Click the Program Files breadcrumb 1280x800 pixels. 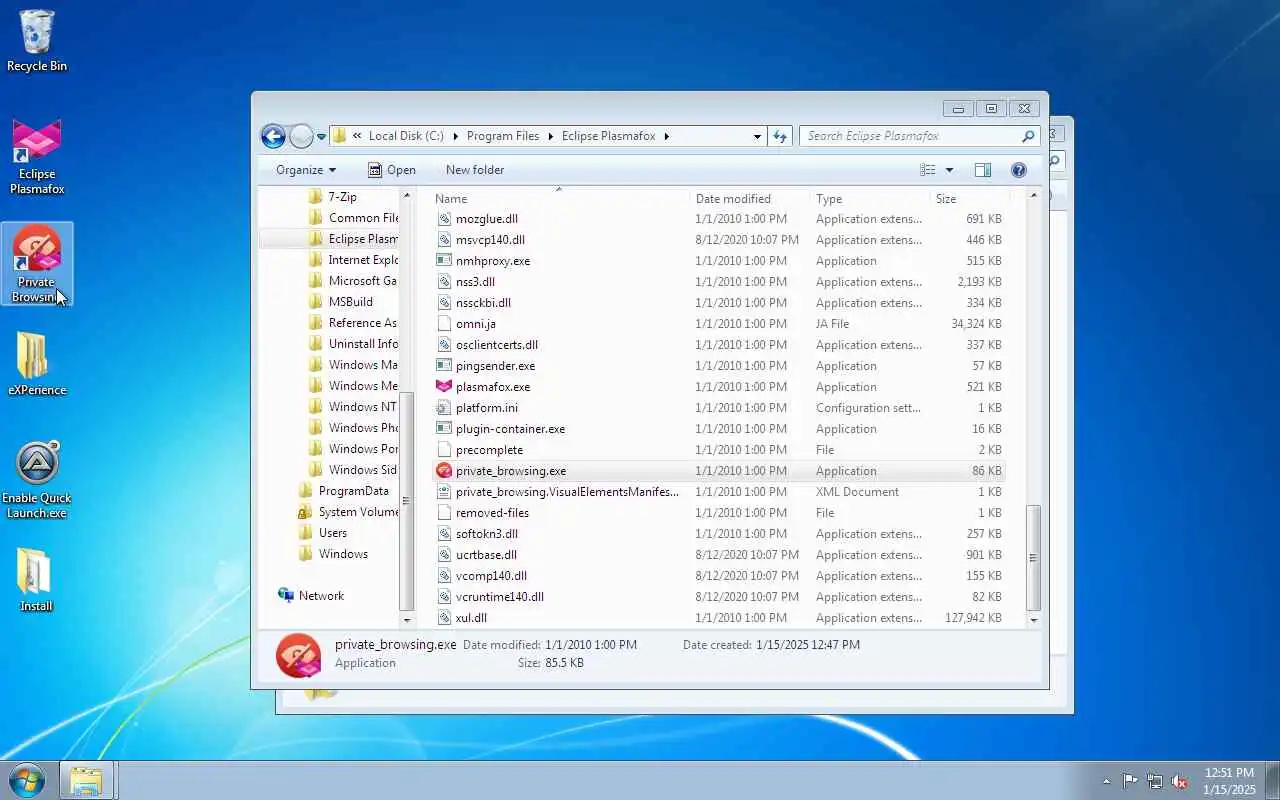503,136
